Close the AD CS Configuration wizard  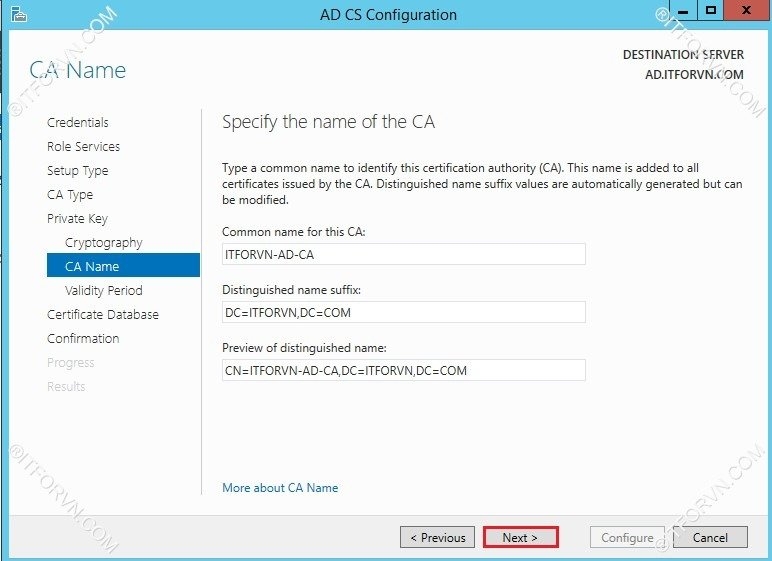[x=743, y=12]
